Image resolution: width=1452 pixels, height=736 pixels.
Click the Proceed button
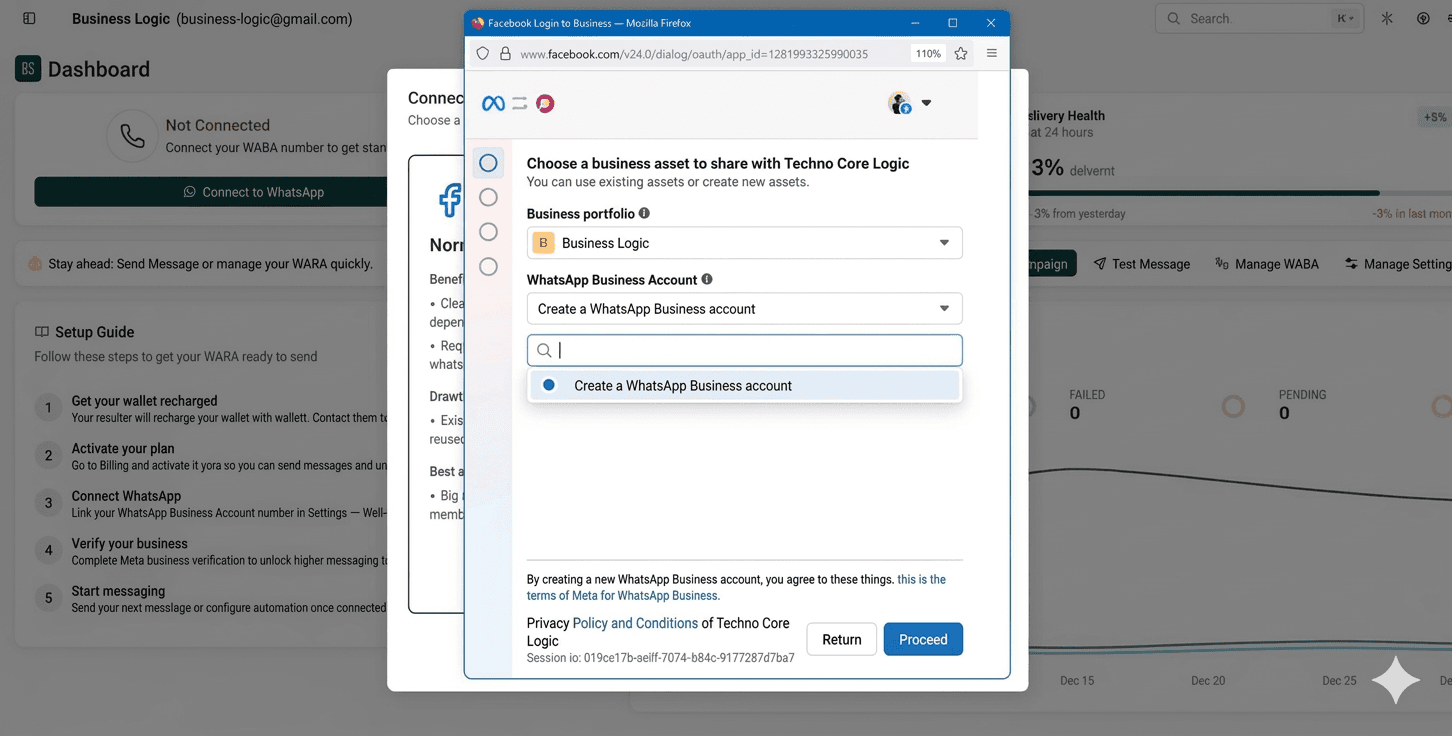(923, 640)
